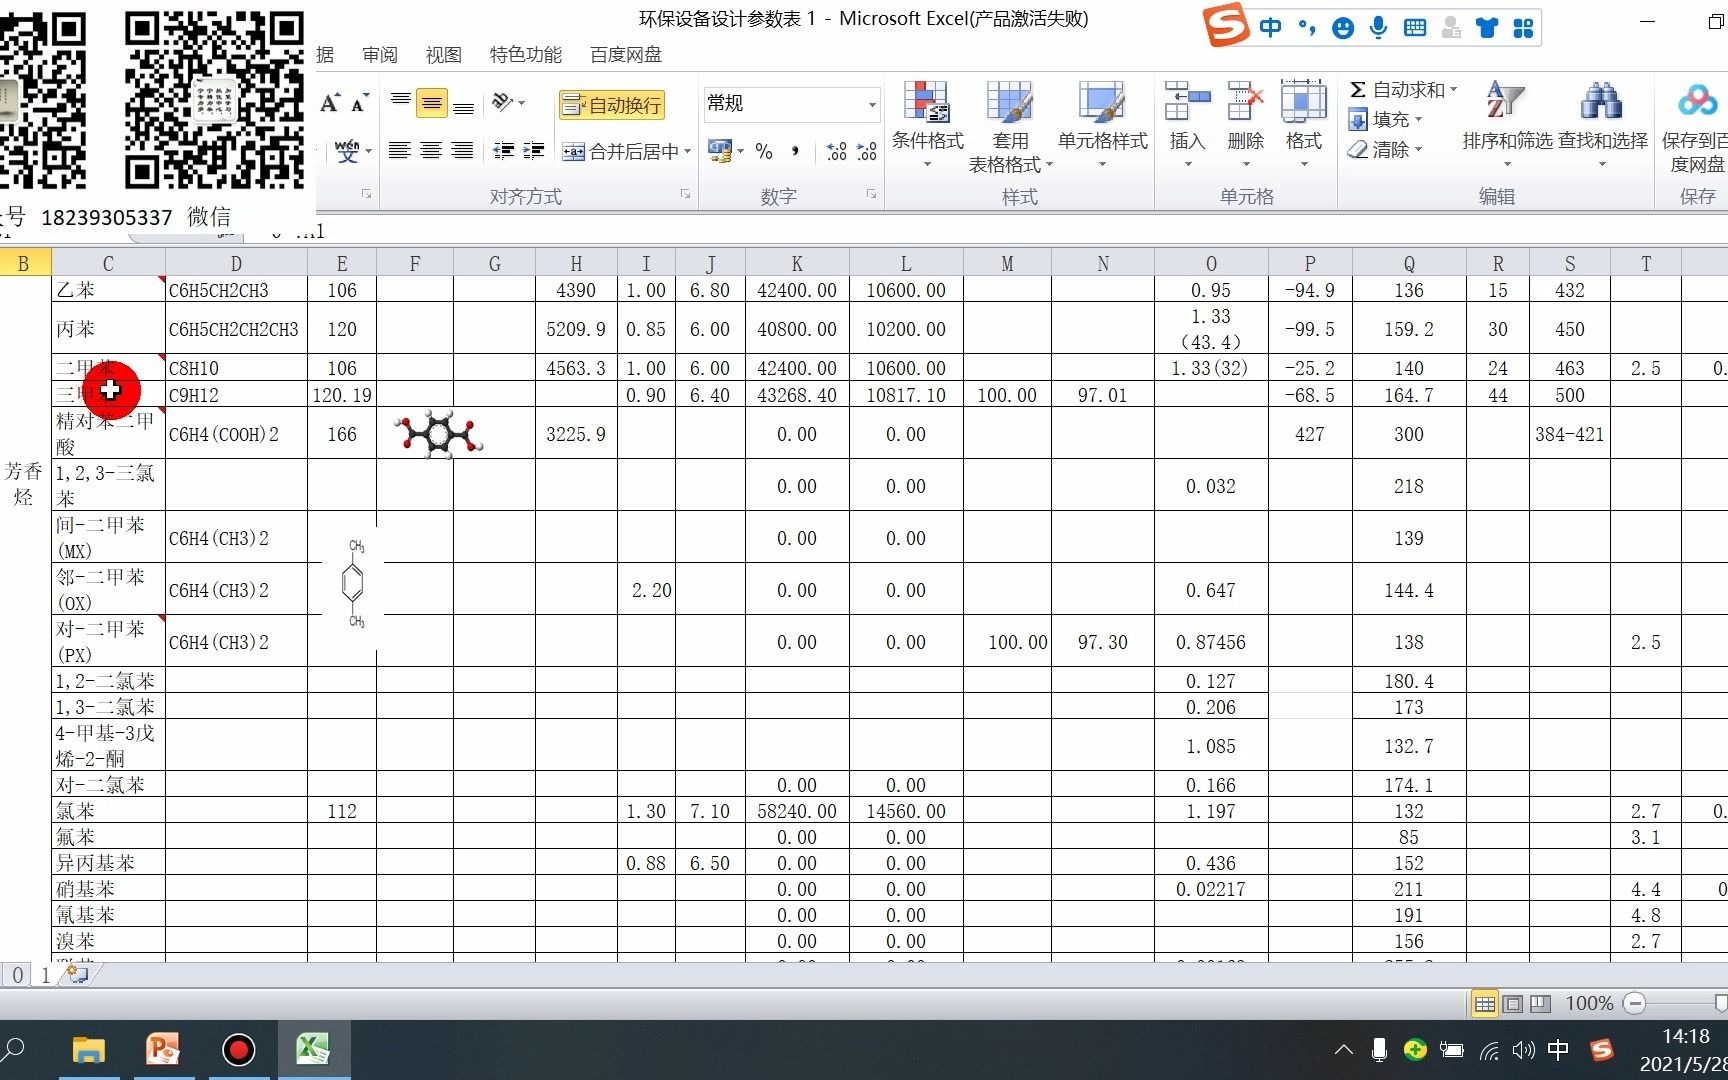Click Sogou input 中 language toggle
This screenshot has height=1080, width=1728.
(1271, 28)
